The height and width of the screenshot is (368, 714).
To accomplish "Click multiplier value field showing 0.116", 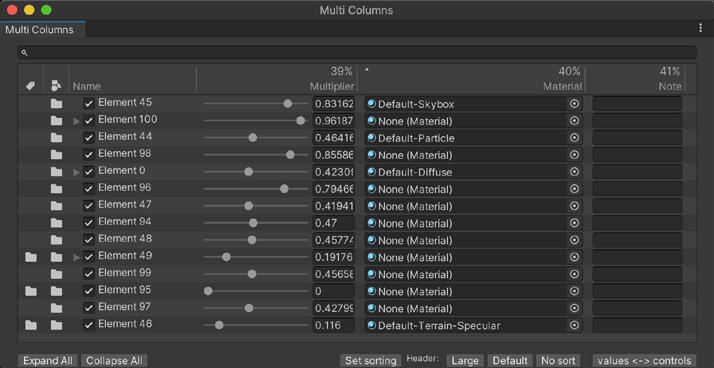I will coord(333,325).
